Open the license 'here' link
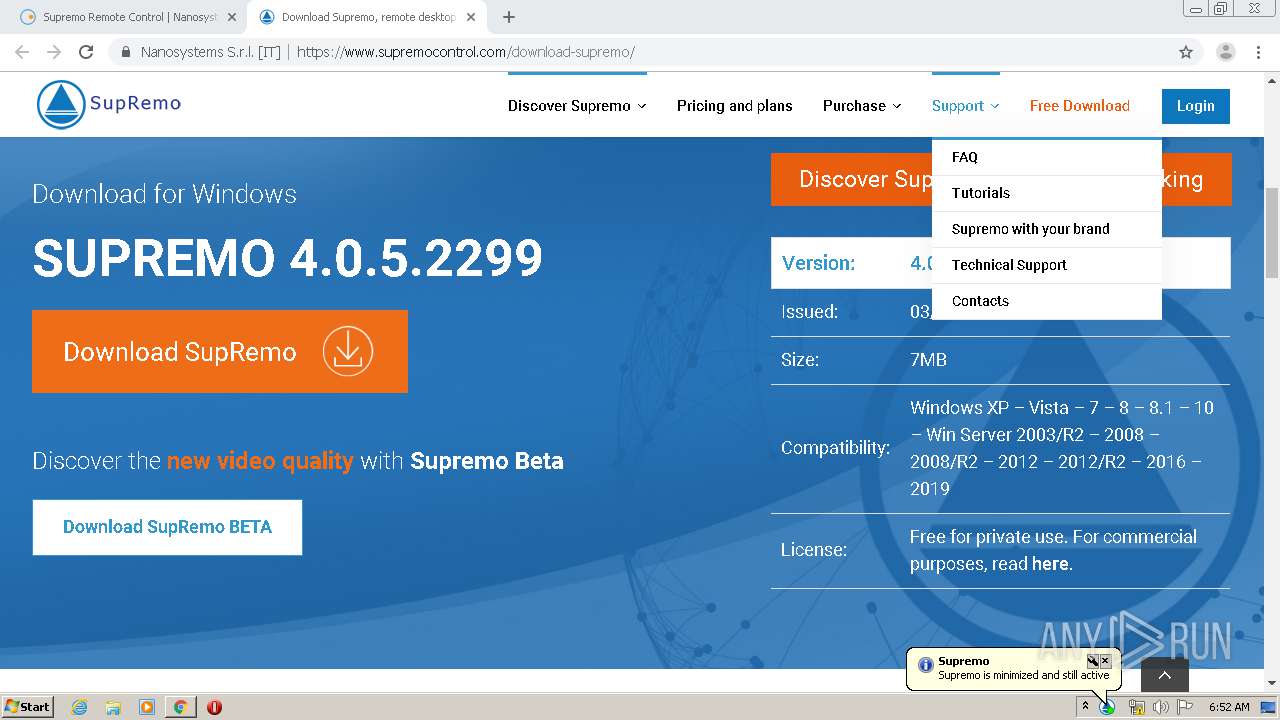Viewport: 1280px width, 720px height. pos(1050,564)
